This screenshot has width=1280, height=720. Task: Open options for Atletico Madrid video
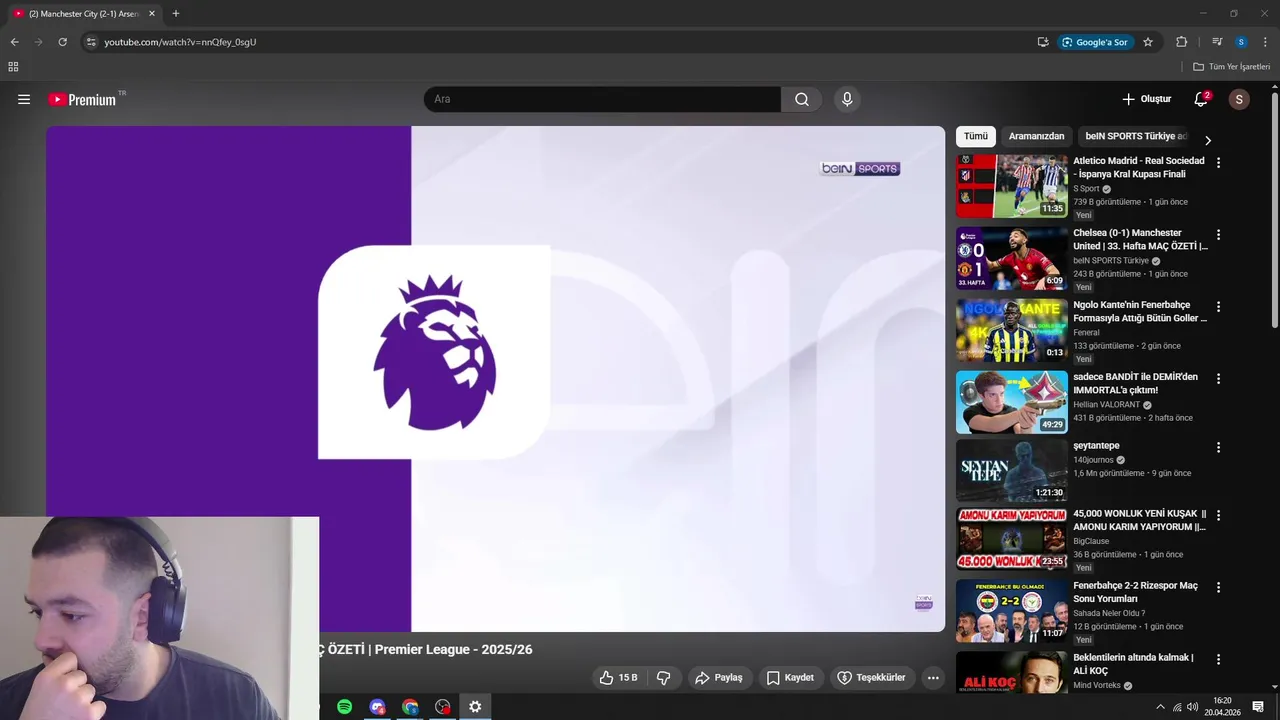[1218, 162]
